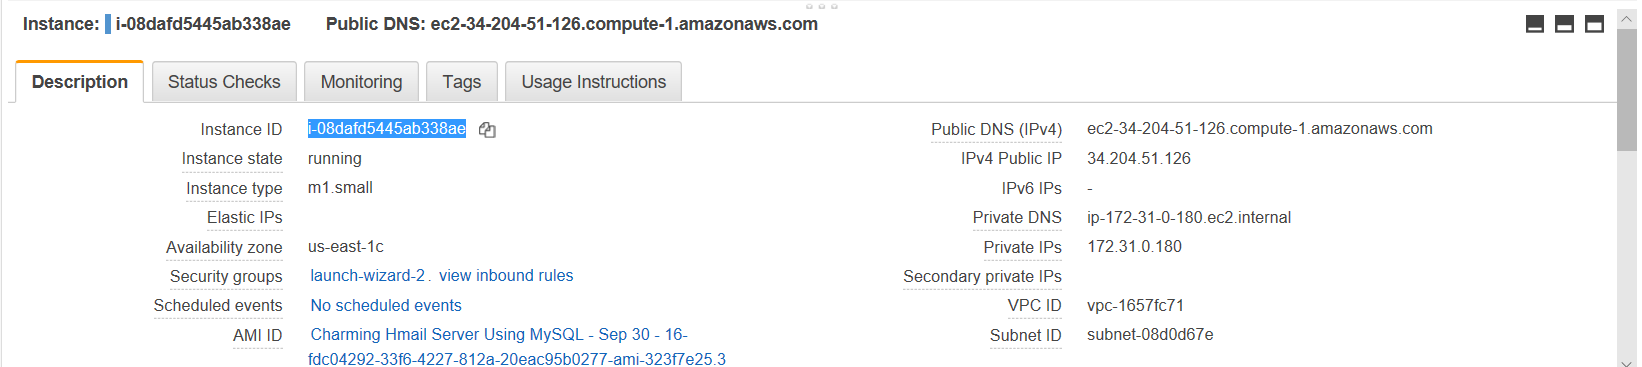The width and height of the screenshot is (1642, 367).
Task: Click the vertical scrollbar thumb
Action: coord(1627,90)
